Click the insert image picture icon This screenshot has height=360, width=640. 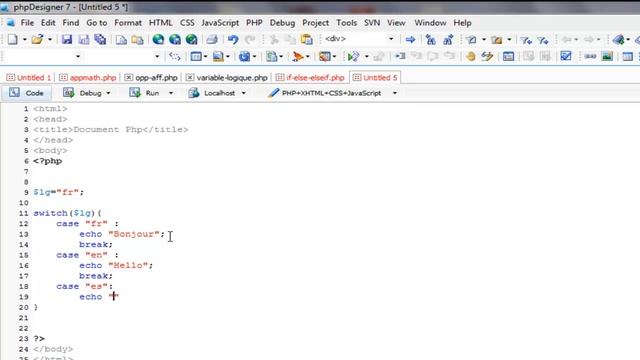pos(607,56)
